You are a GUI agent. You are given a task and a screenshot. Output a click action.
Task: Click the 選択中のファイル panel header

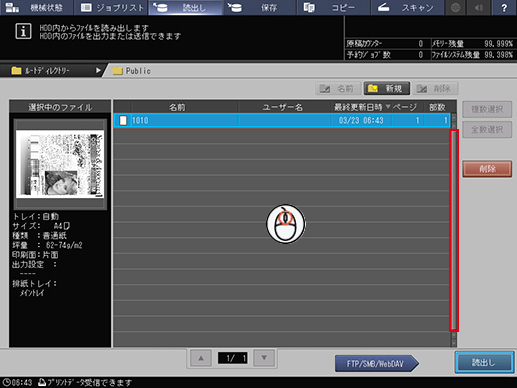60,107
